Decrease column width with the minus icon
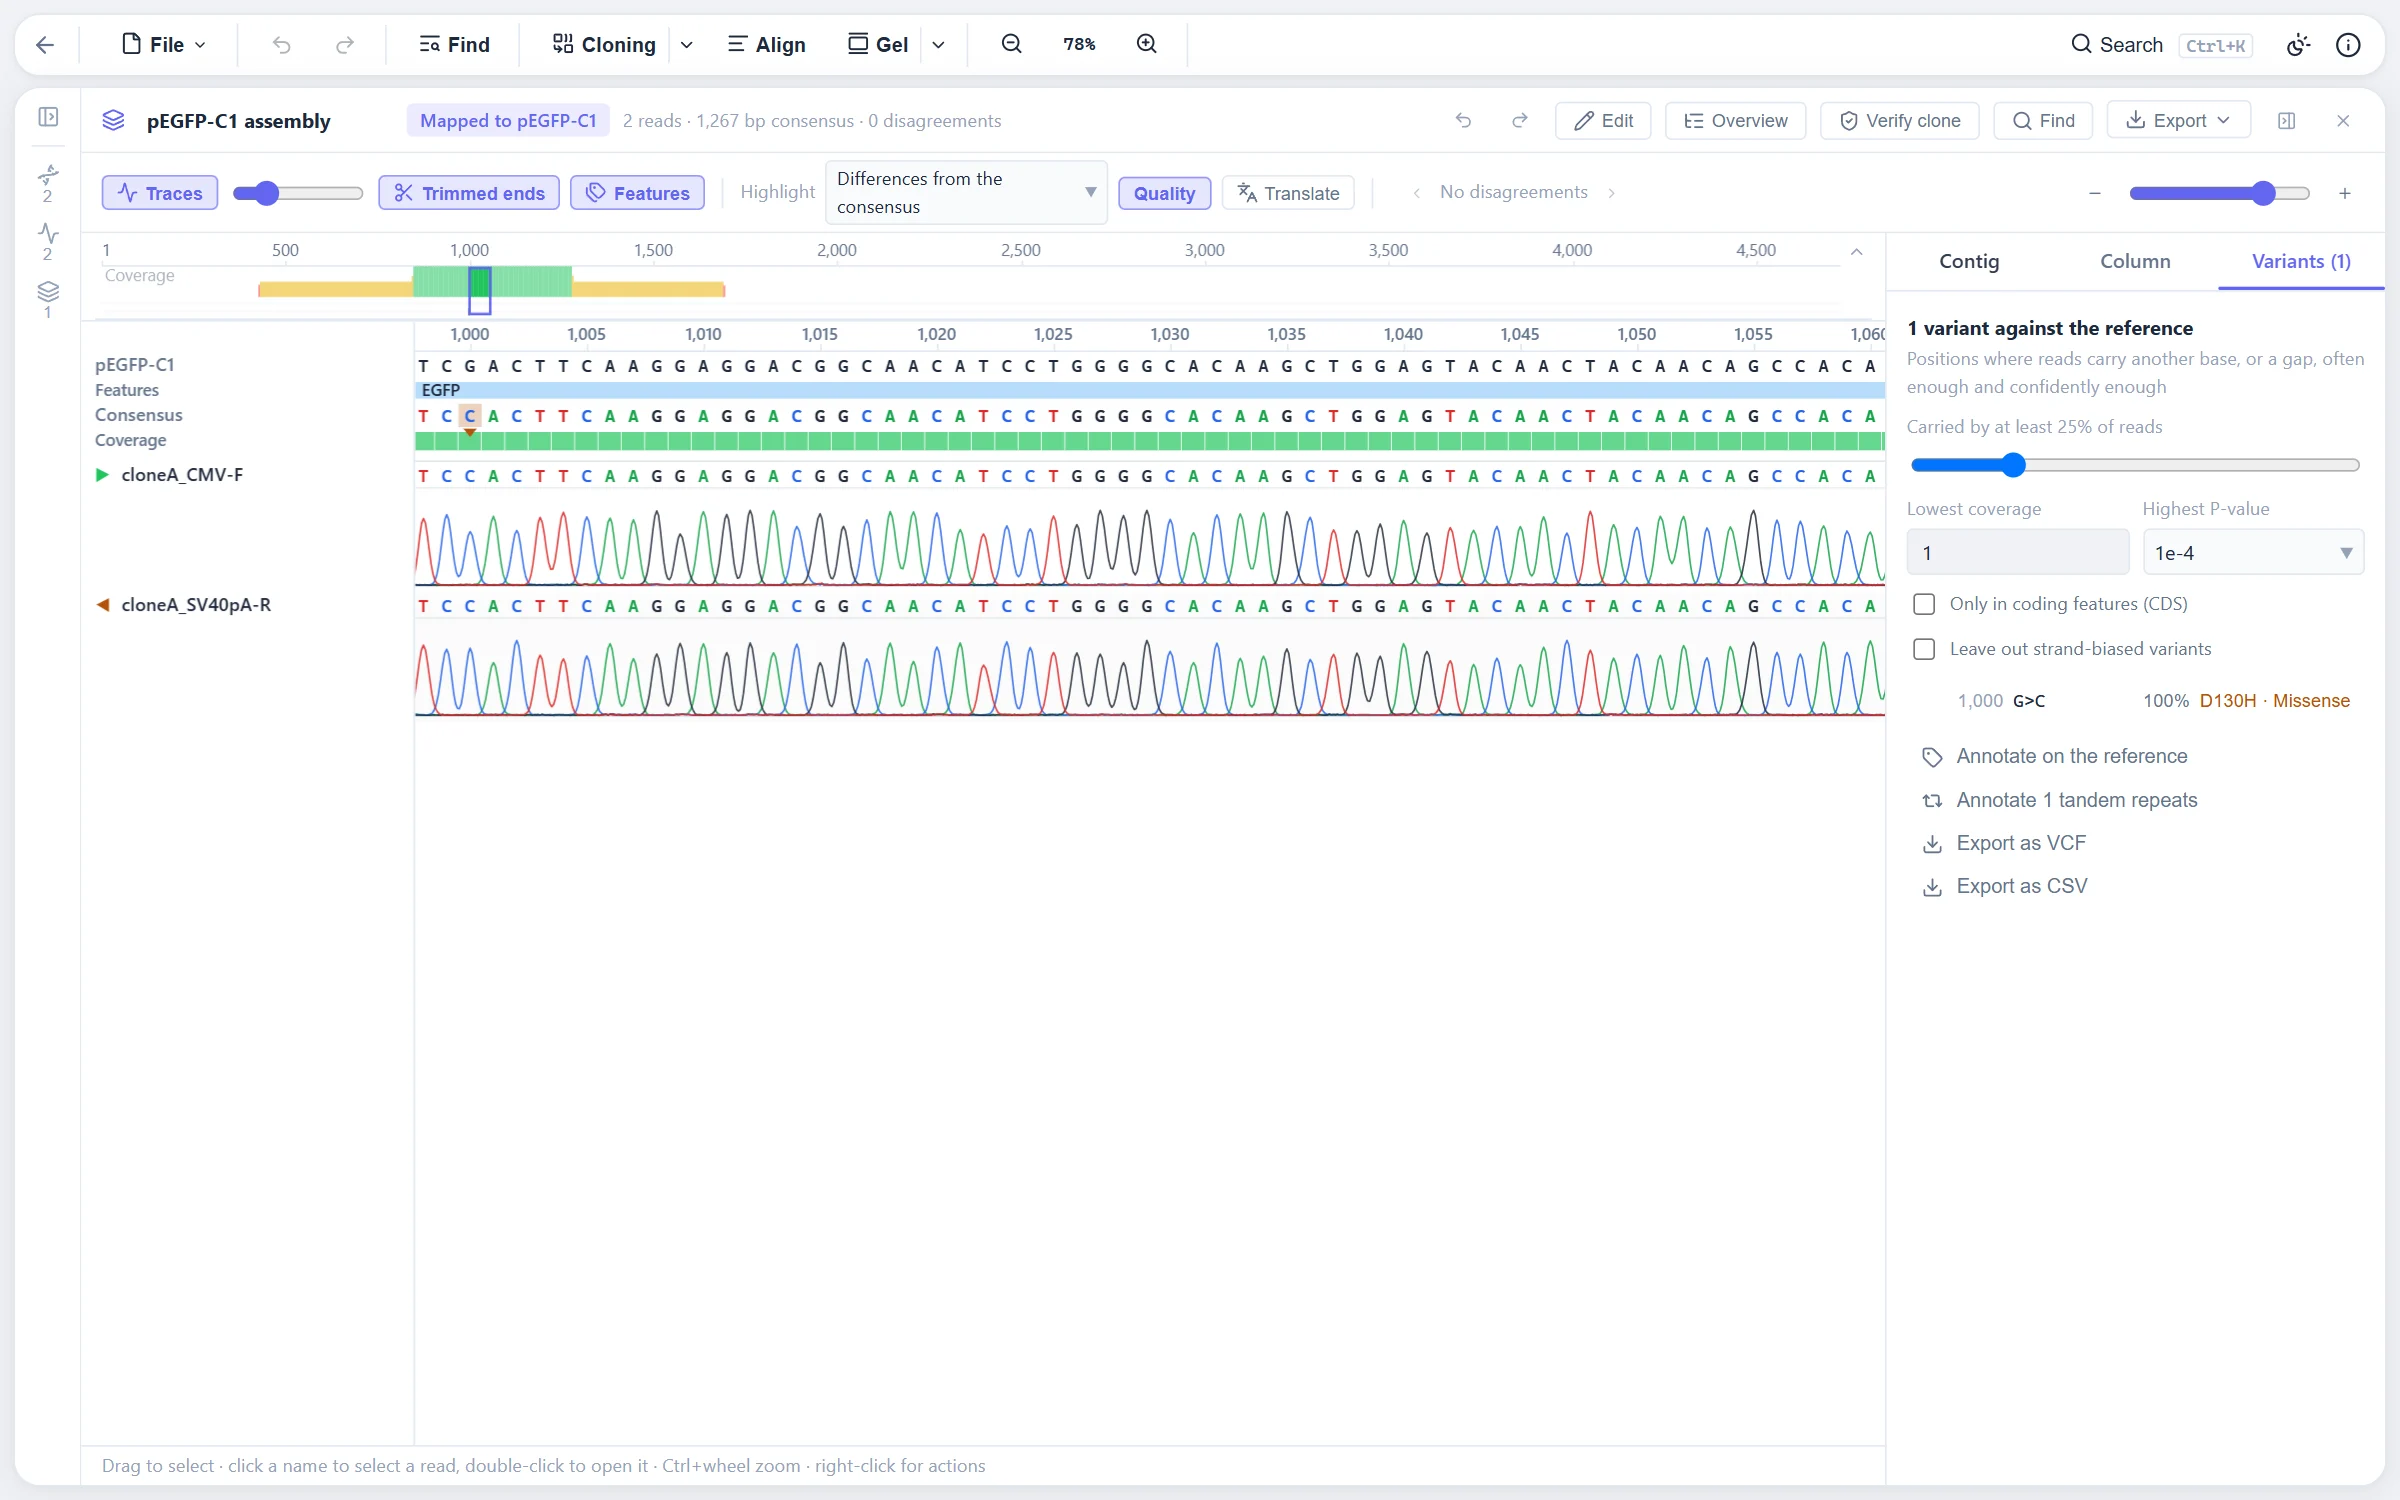The width and height of the screenshot is (2400, 1500). tap(2095, 193)
